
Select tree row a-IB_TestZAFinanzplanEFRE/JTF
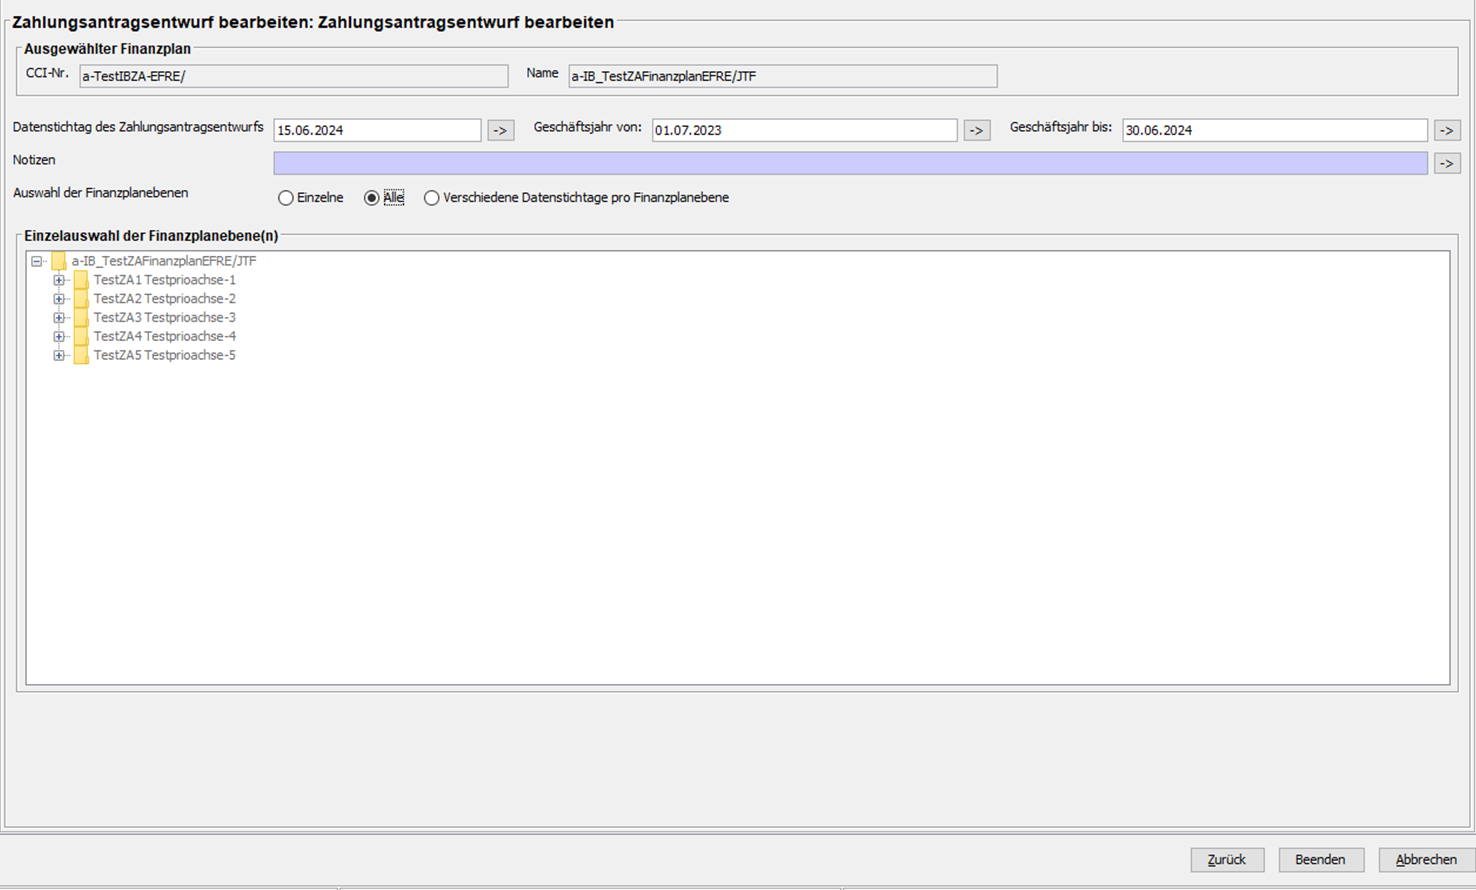point(164,261)
